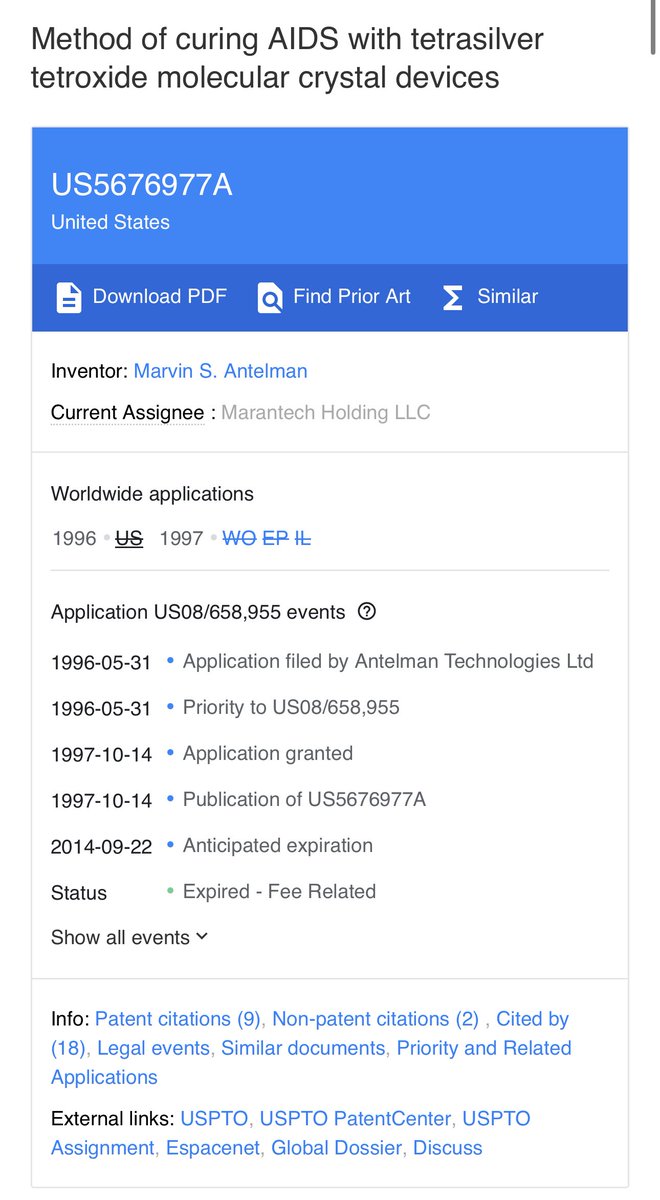Go to Similar documents section
The height and width of the screenshot is (1200, 660).
pyautogui.click(x=302, y=1048)
